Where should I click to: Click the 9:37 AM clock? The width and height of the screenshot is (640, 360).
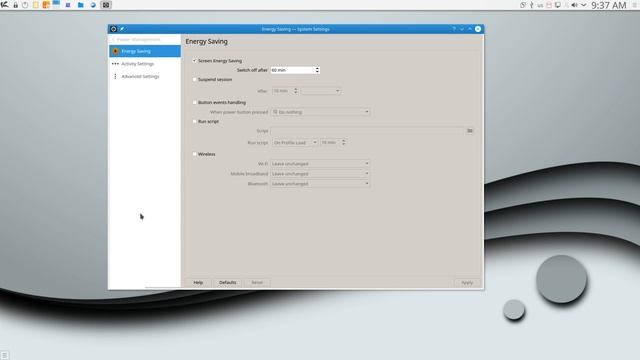[x=609, y=5]
